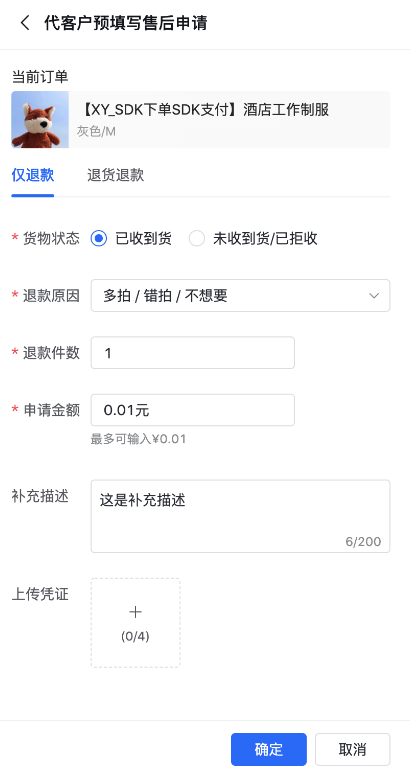
Task: Select the 未收到货/已拒收 radio option
Action: tap(197, 239)
